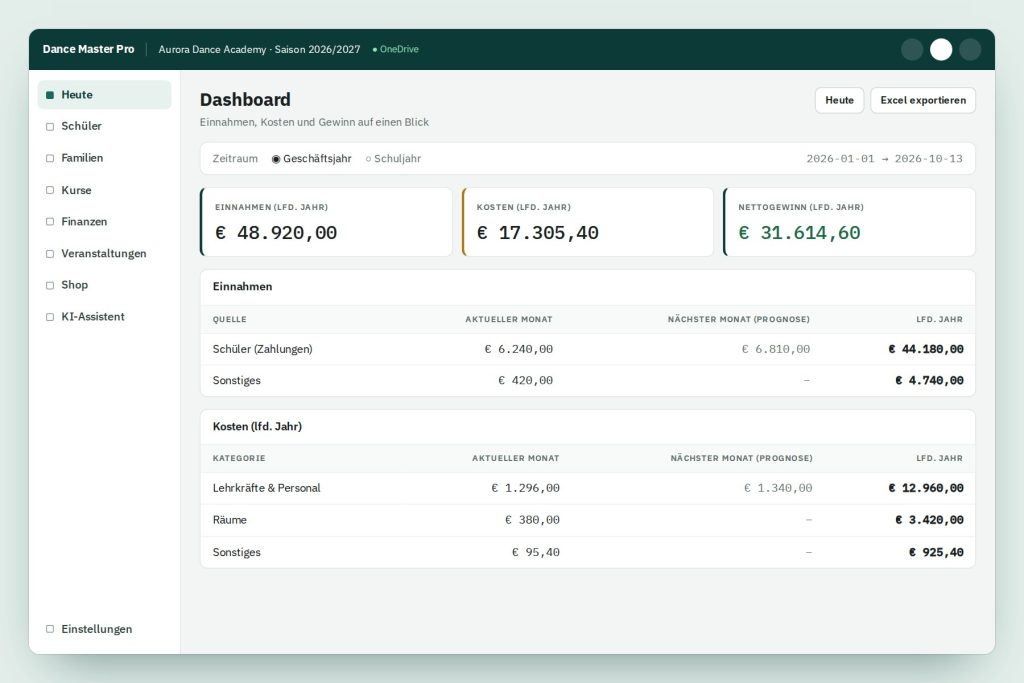Screen dimensions: 1024x683
Task: Click the Einnahmen total € 48.920,00
Action: (276, 232)
